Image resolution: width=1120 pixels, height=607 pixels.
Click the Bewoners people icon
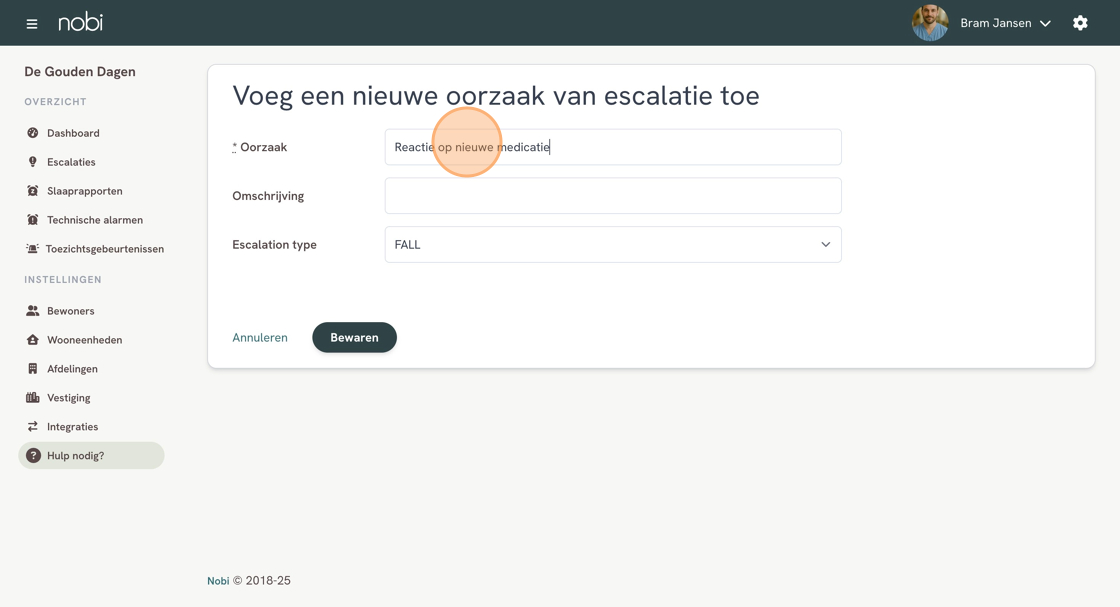(x=33, y=311)
